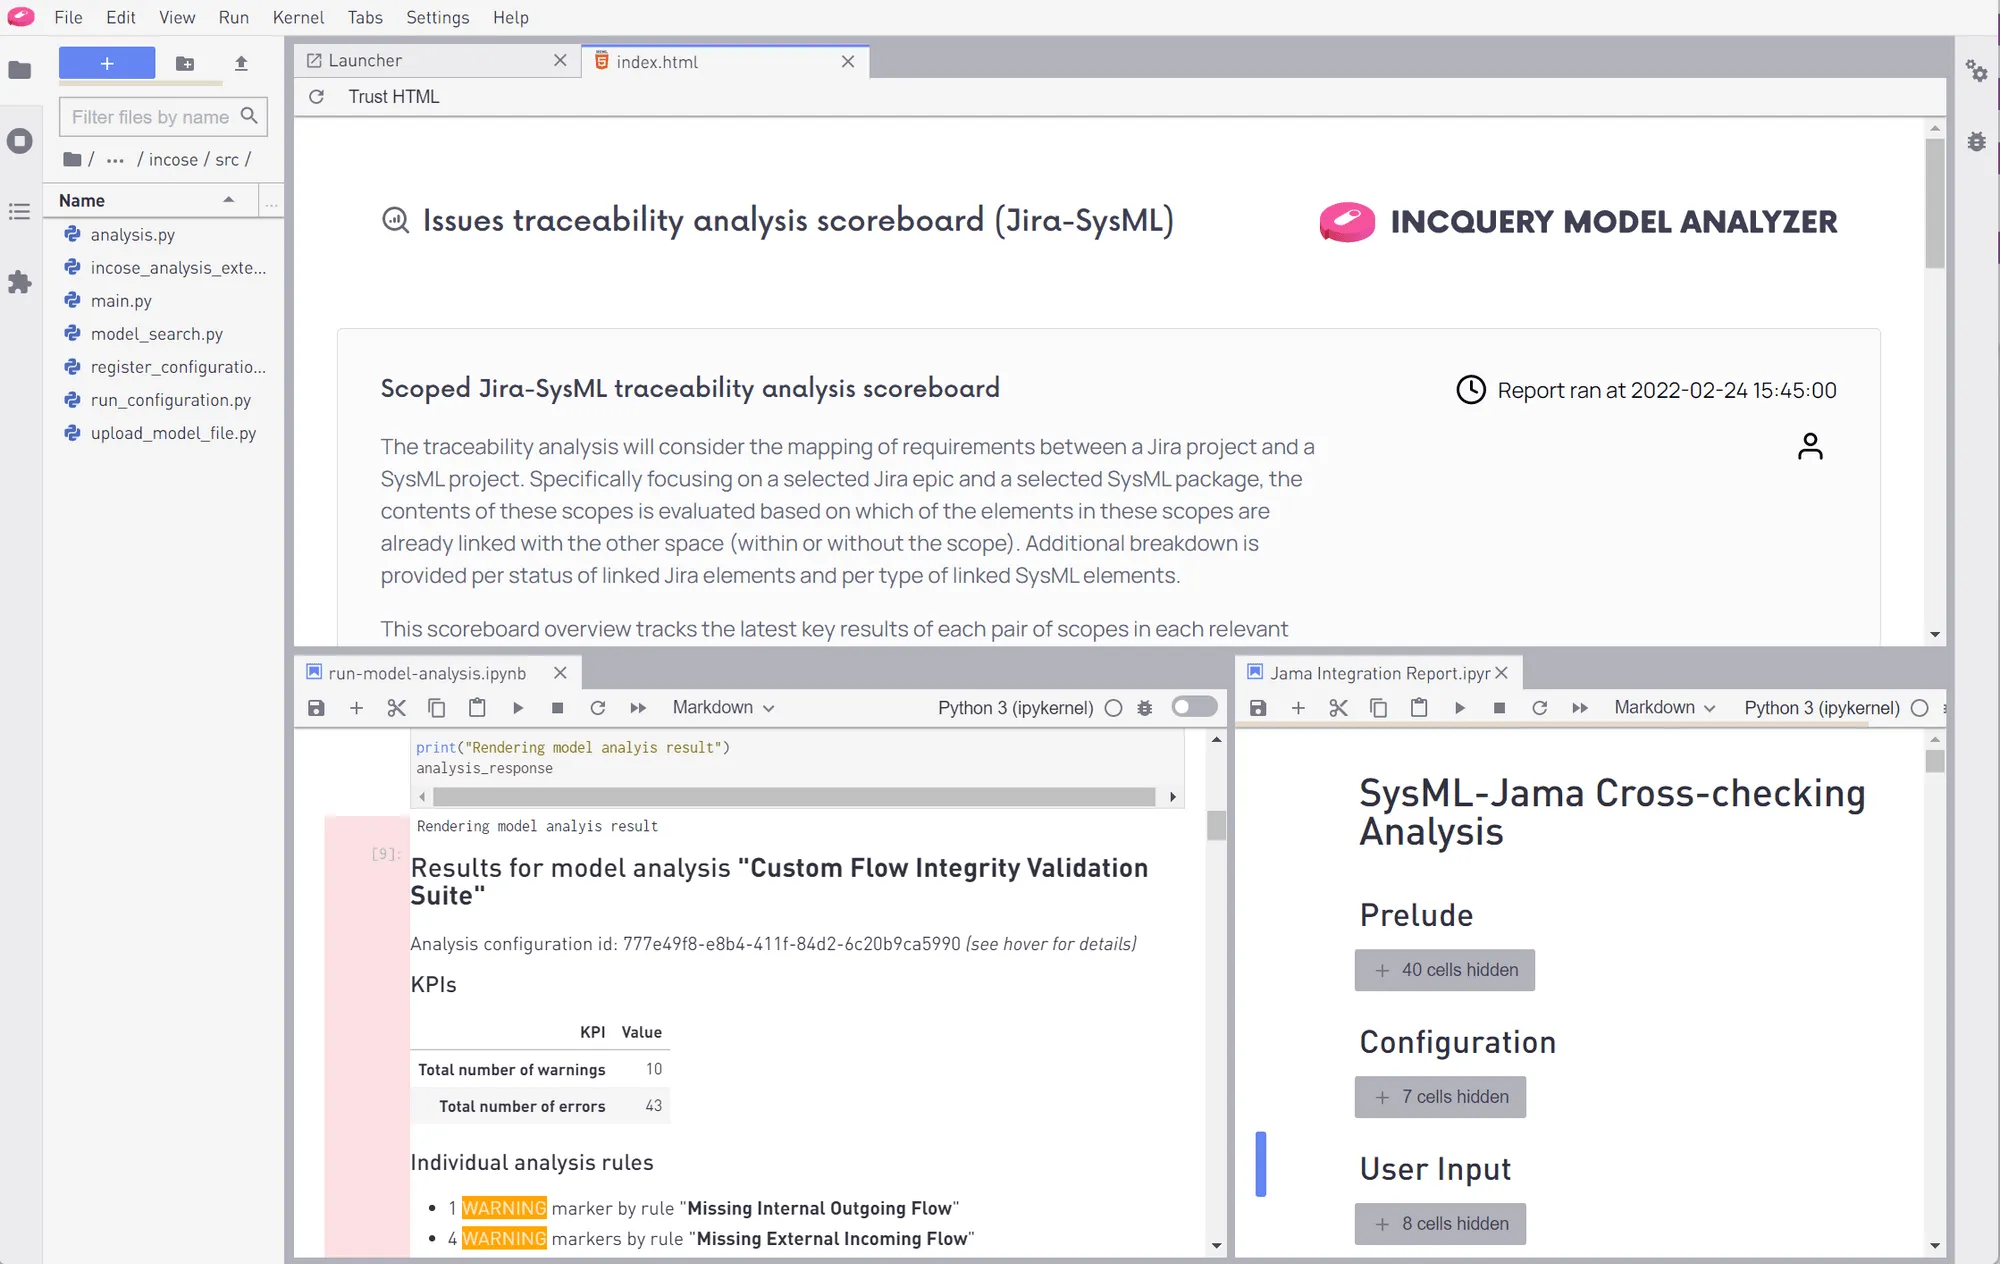2000x1264 pixels.
Task: Expand the 8 hidden cells under User Input
Action: (1440, 1224)
